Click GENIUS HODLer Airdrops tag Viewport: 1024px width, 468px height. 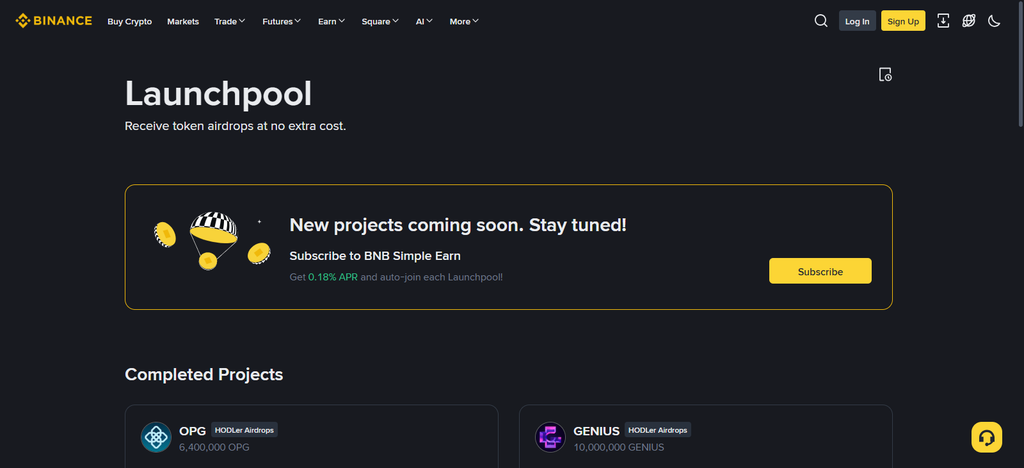click(x=658, y=429)
